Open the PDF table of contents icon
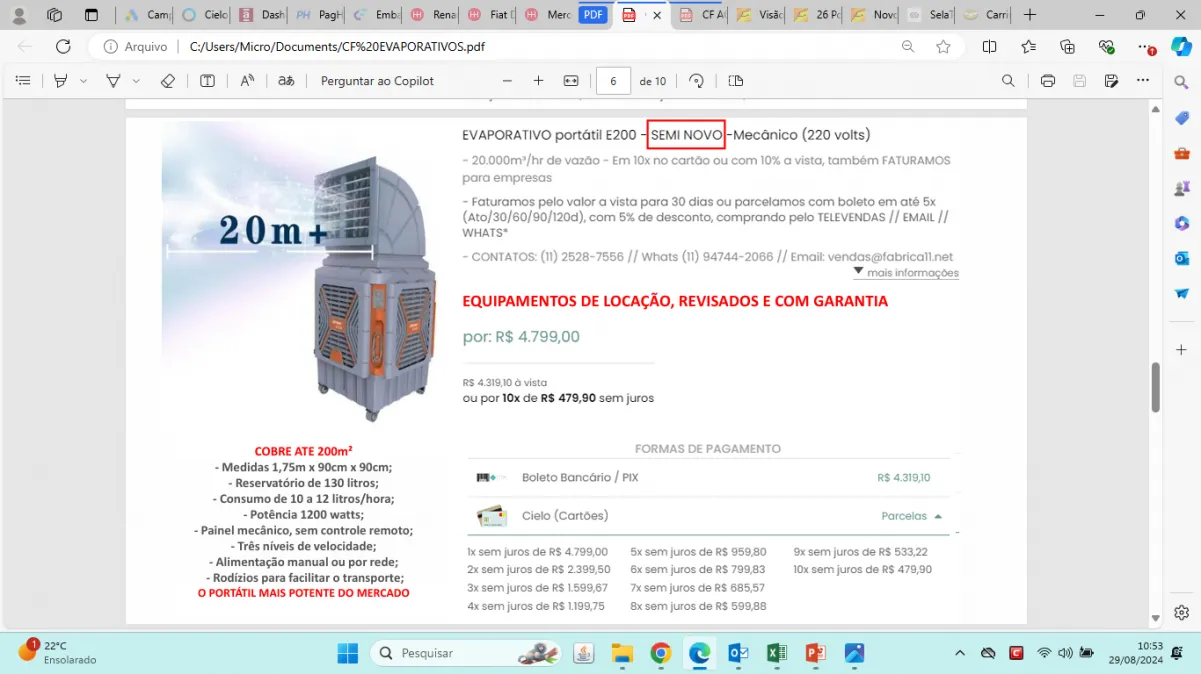This screenshot has width=1201, height=674. point(23,81)
